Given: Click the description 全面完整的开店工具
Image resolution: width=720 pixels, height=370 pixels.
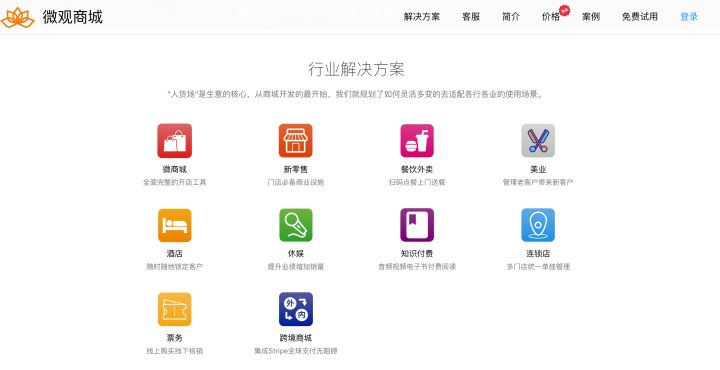Looking at the screenshot, I should 174,182.
